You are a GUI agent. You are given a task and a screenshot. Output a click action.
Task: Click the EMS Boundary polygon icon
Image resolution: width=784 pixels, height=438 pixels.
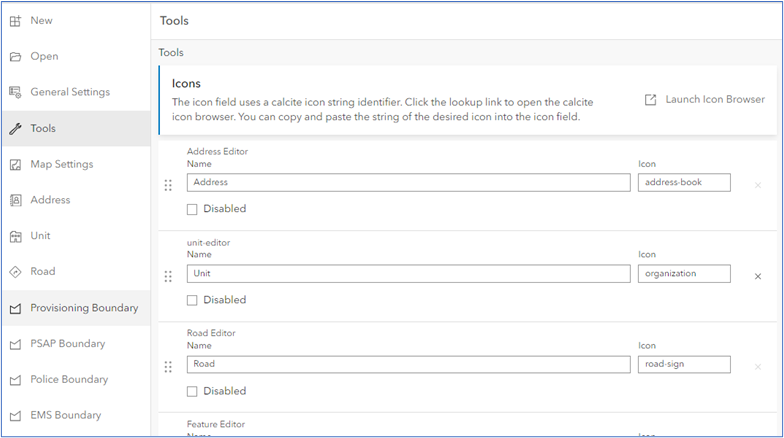coord(16,416)
